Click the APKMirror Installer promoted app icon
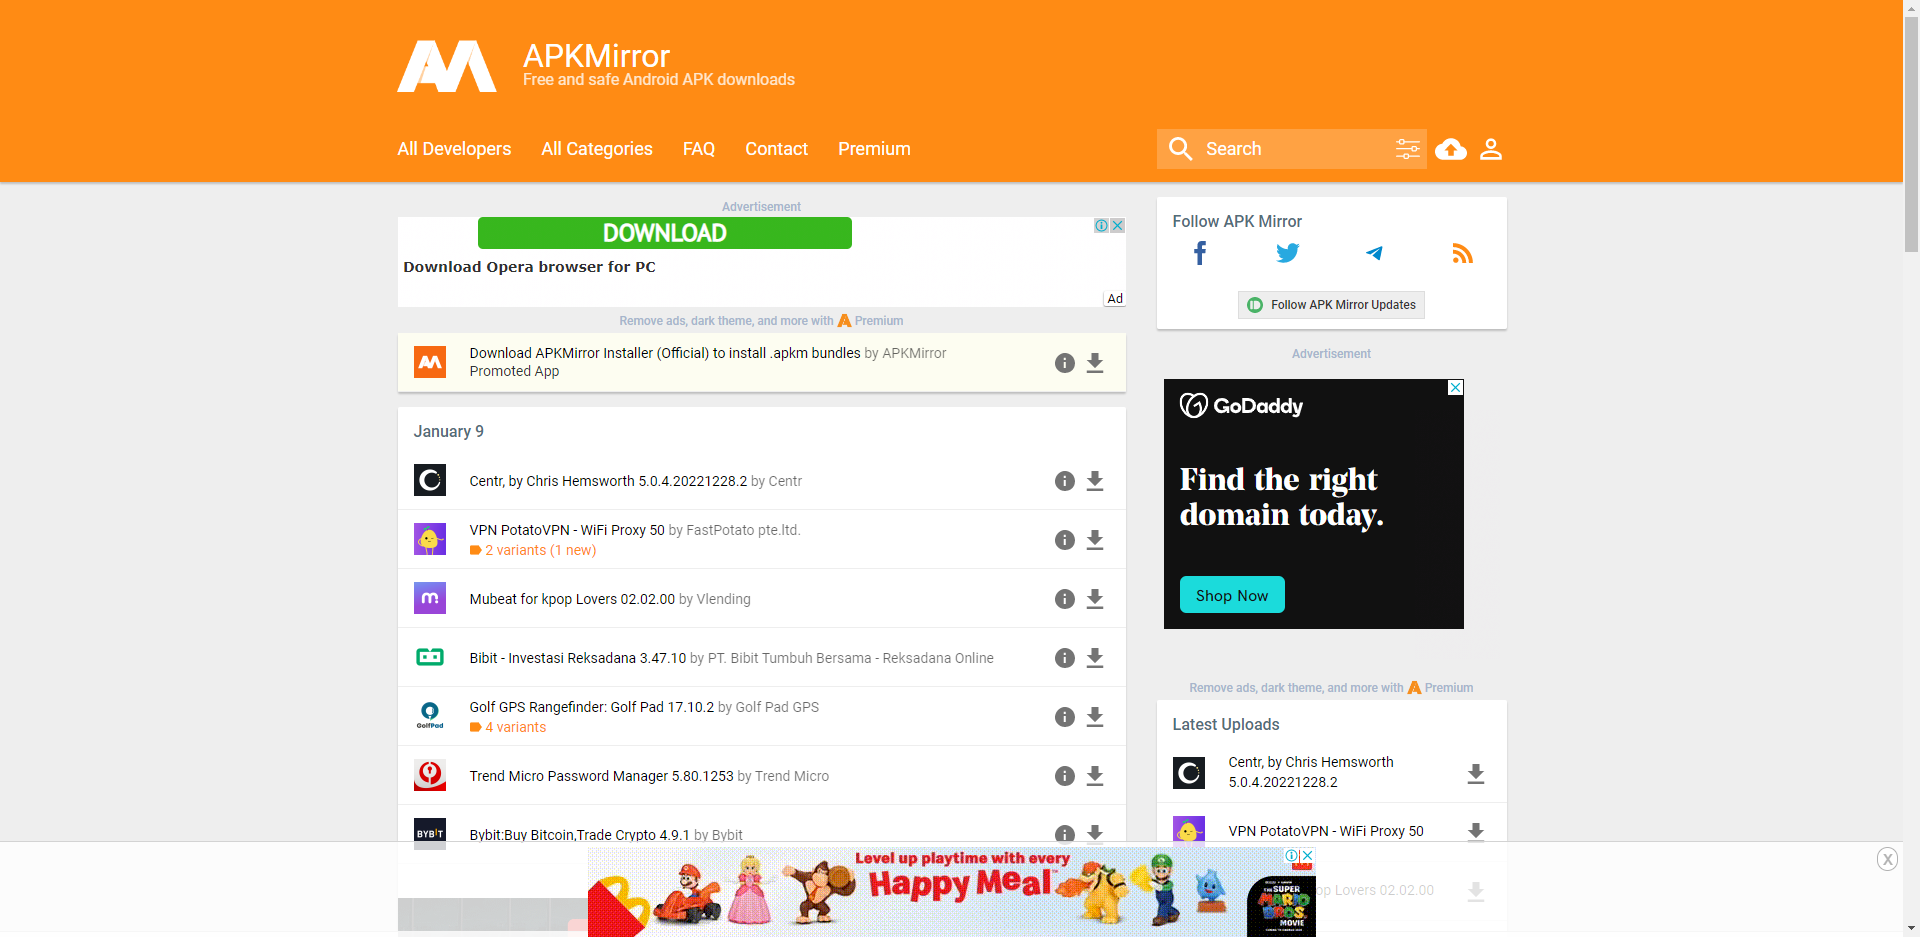 coord(430,362)
